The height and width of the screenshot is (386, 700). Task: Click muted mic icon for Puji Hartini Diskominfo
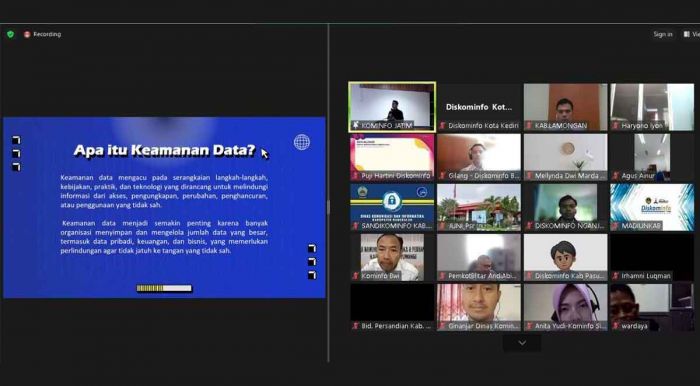356,176
